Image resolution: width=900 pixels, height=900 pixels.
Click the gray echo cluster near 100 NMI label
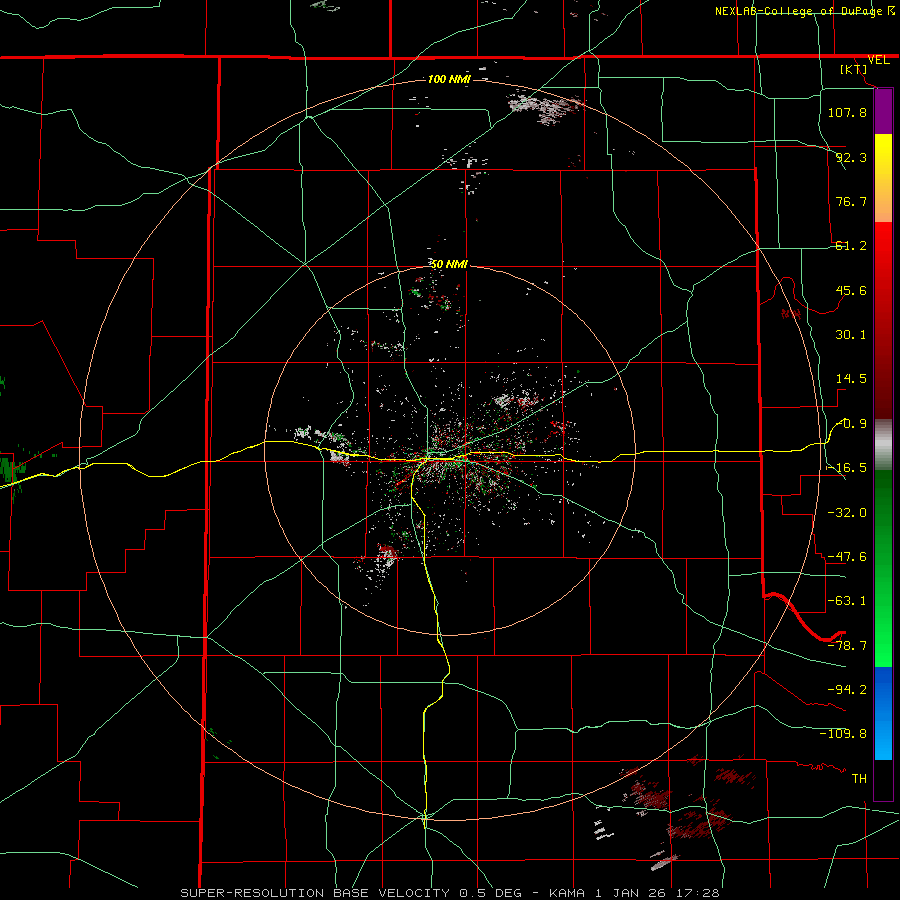point(544,108)
